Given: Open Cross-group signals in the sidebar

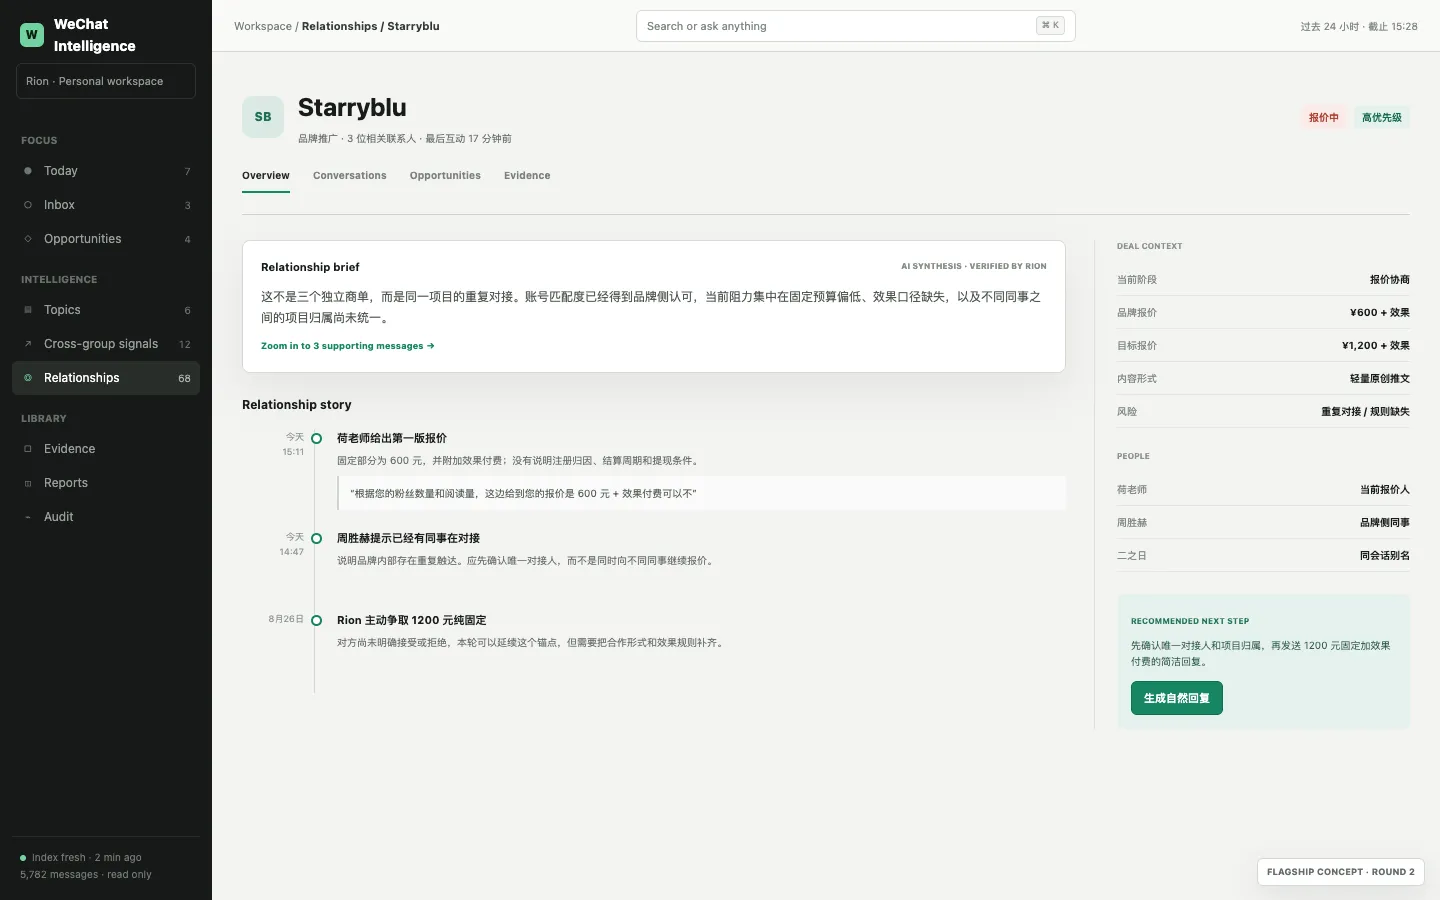Looking at the screenshot, I should (106, 344).
